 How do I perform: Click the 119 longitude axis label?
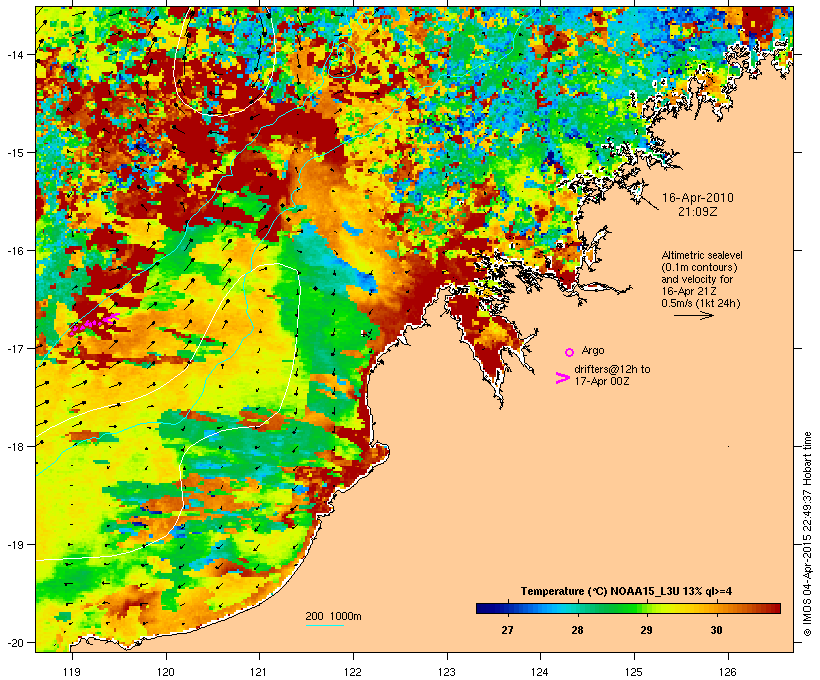tap(72, 672)
